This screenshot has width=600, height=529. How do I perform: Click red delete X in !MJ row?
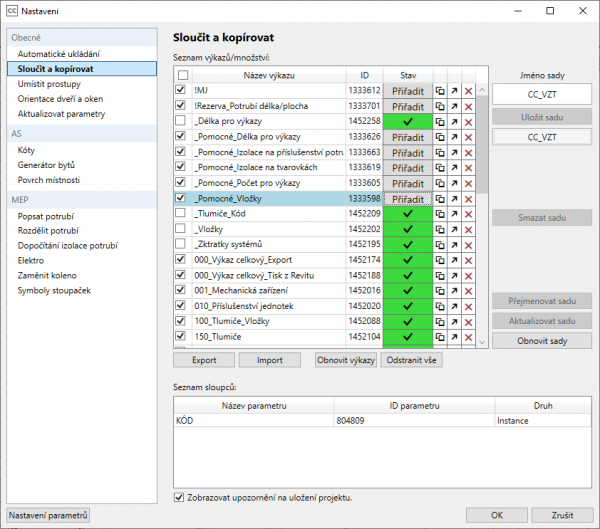click(x=468, y=91)
